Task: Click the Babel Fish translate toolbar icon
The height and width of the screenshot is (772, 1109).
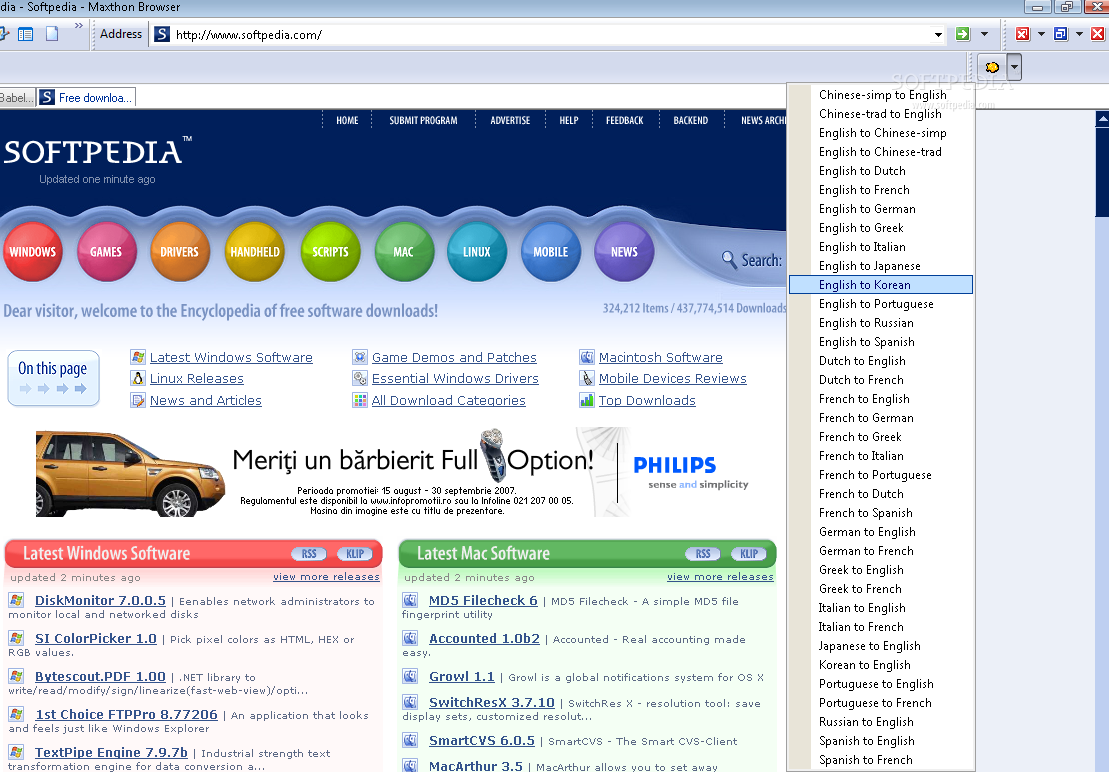Action: 992,67
